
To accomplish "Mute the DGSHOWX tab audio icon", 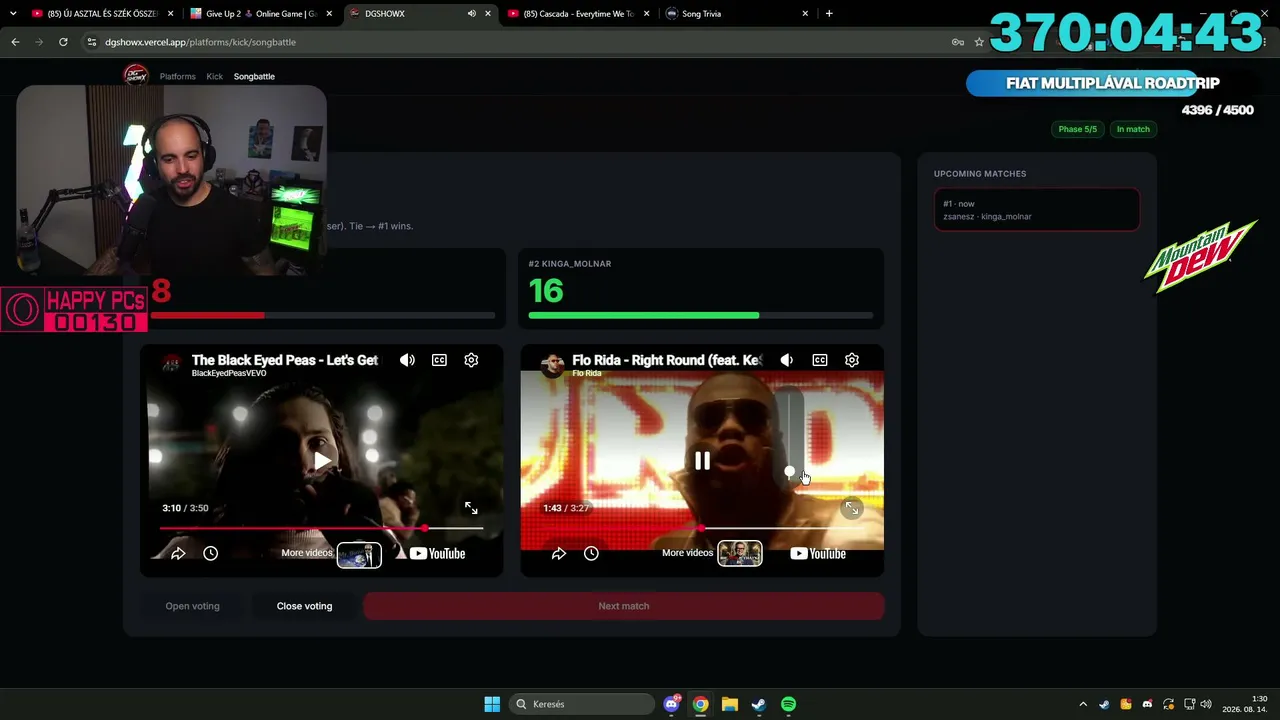I will click(471, 14).
